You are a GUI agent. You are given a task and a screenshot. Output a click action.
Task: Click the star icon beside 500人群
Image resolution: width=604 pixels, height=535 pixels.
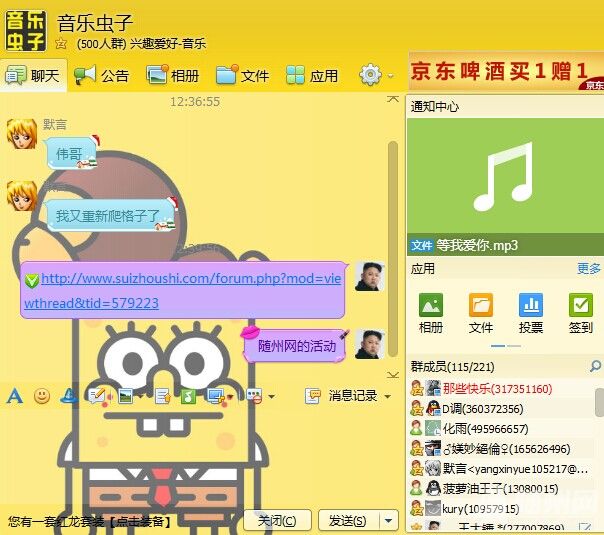[61, 44]
